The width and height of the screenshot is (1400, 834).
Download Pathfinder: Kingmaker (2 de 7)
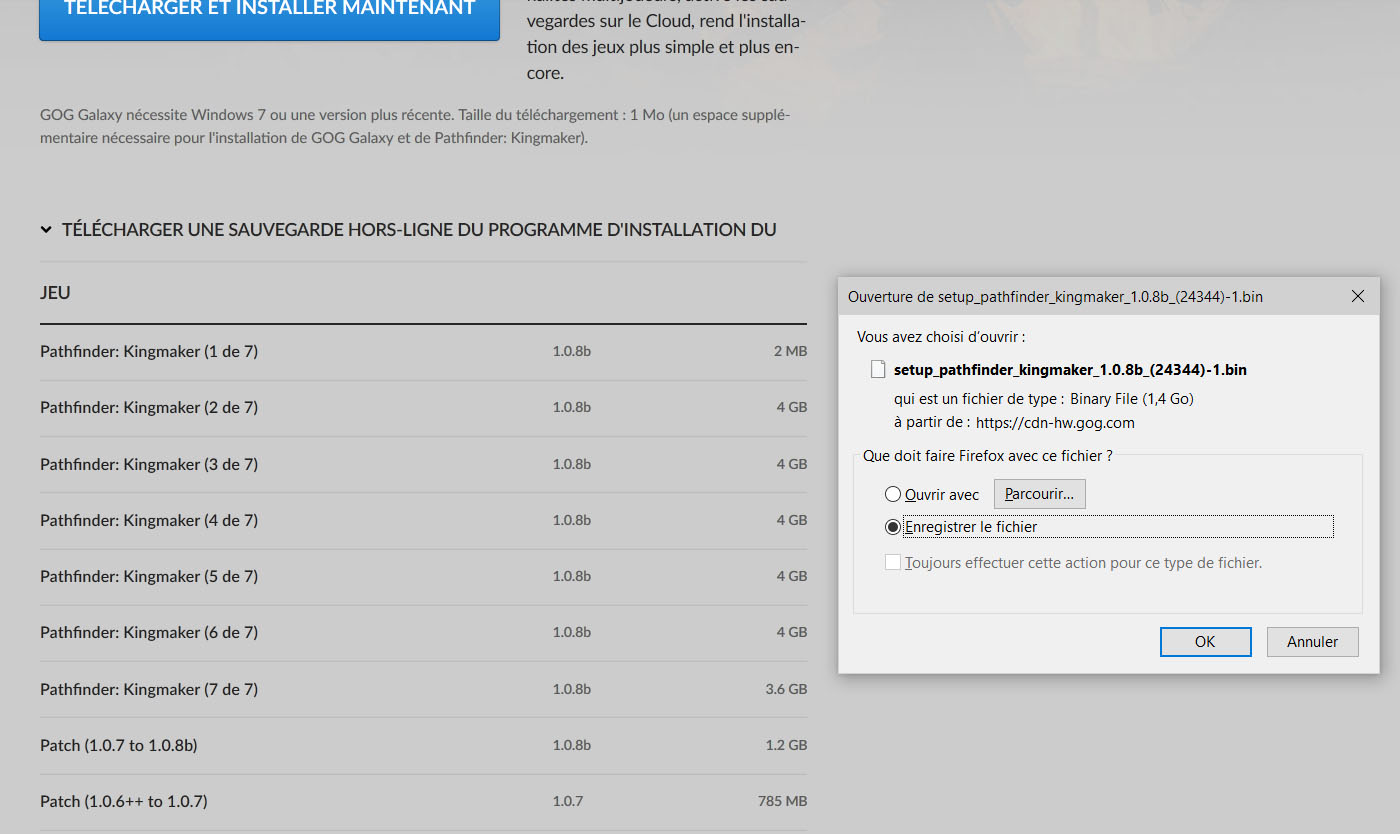coord(149,408)
